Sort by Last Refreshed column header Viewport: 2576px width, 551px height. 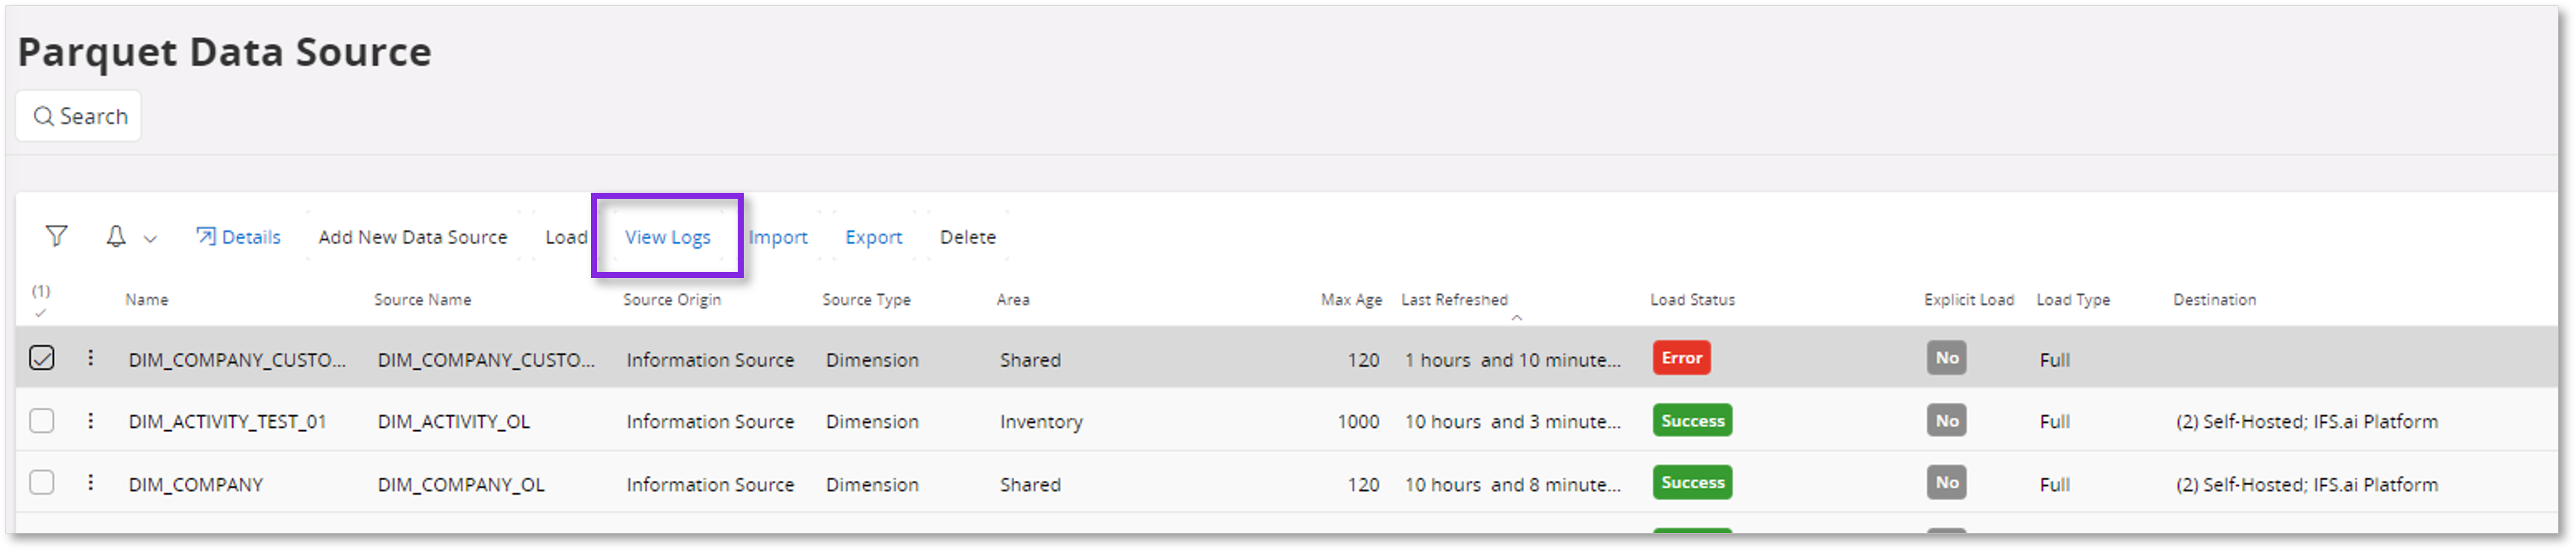[x=1454, y=300]
